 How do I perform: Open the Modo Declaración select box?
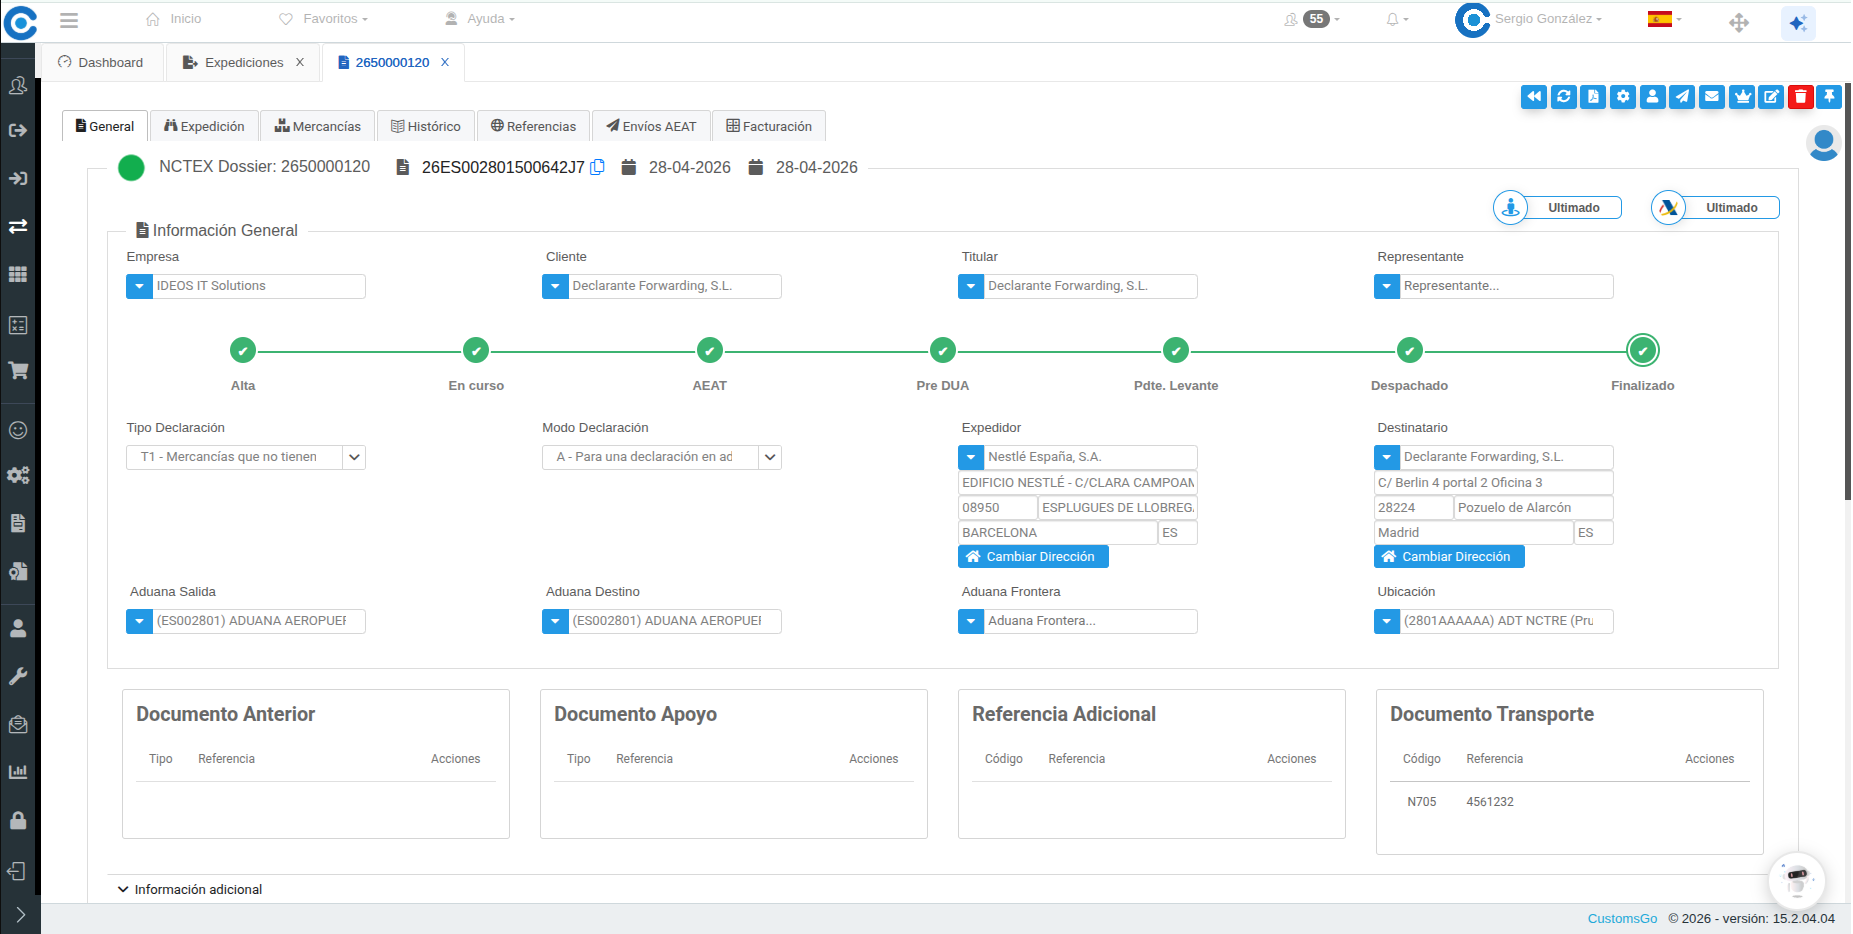[x=662, y=457]
